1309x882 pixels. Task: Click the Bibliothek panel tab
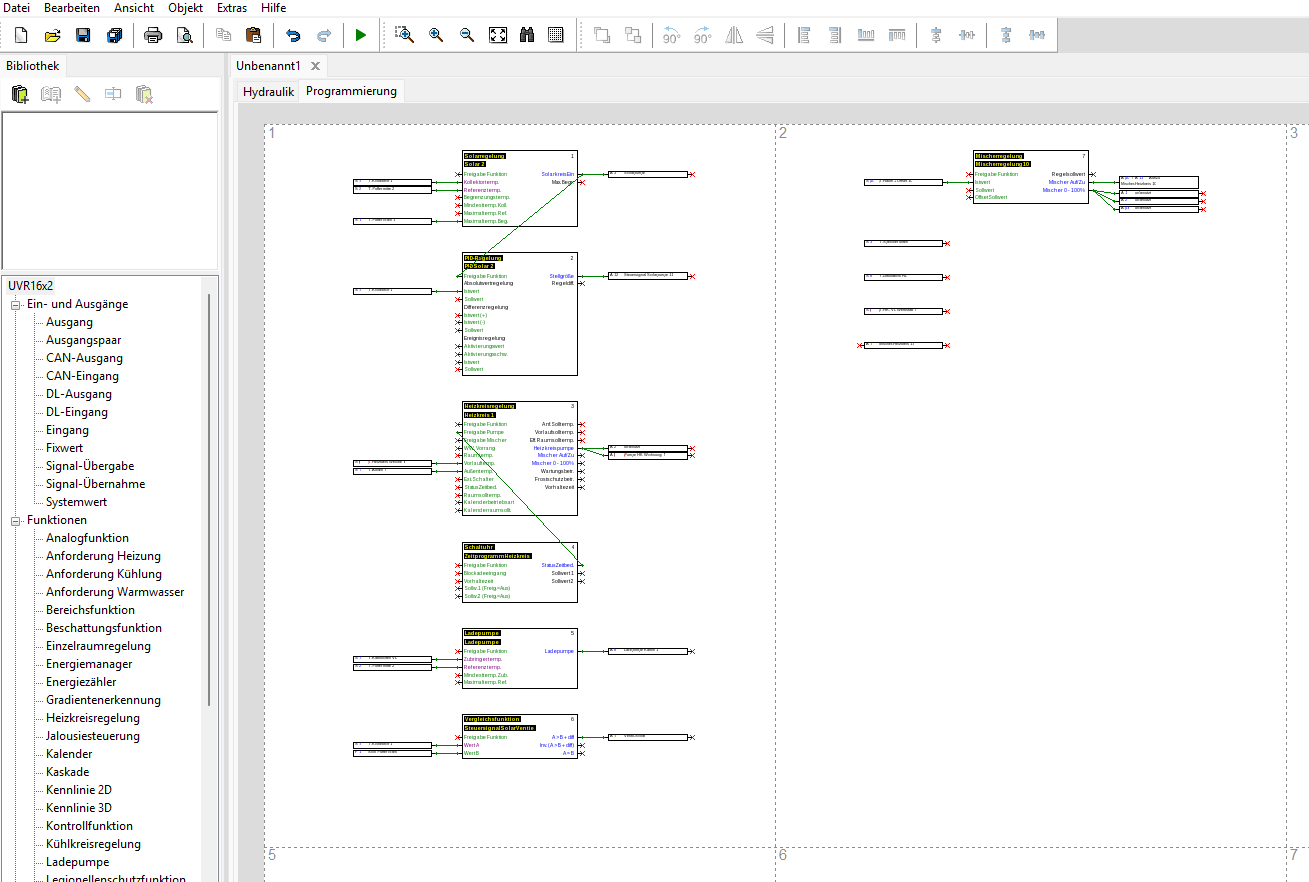pyautogui.click(x=33, y=66)
